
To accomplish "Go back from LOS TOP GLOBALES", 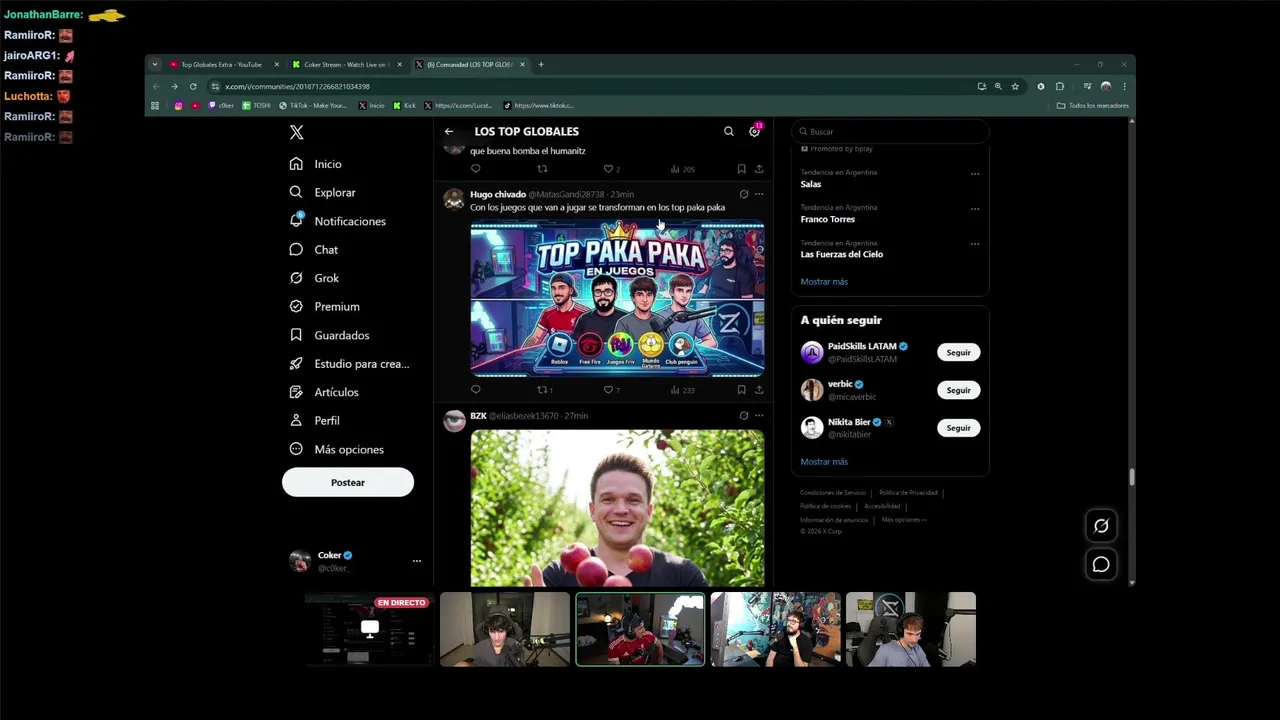I will (449, 131).
